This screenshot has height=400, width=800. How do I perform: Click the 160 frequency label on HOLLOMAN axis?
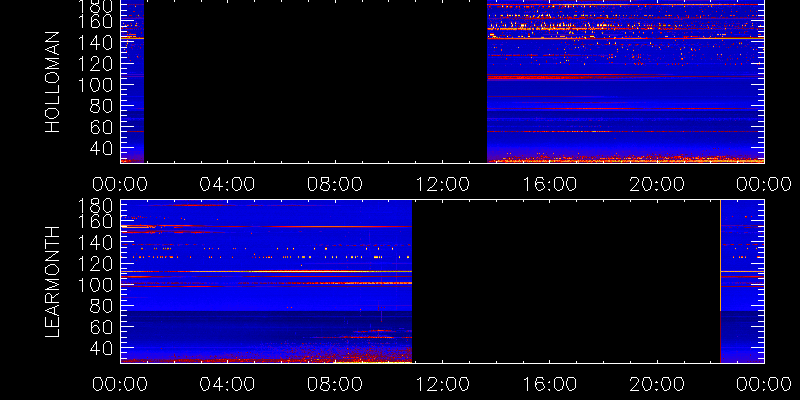pyautogui.click(x=96, y=22)
